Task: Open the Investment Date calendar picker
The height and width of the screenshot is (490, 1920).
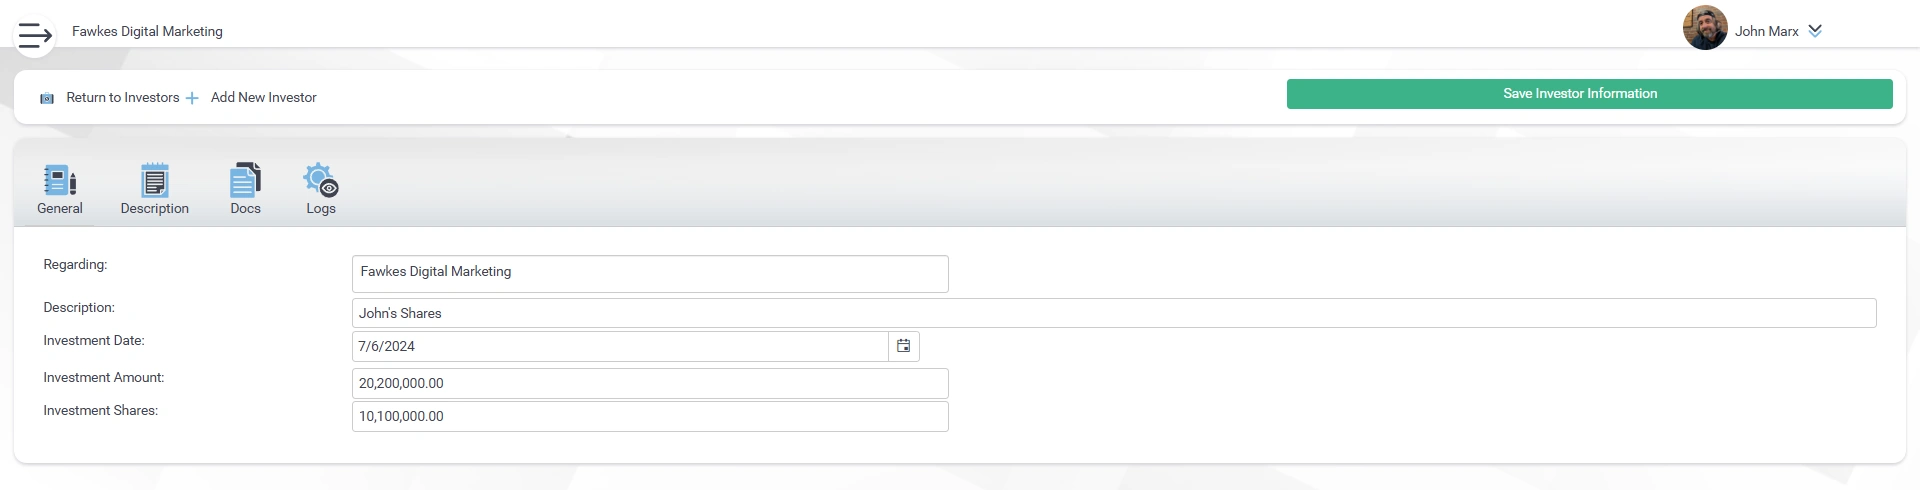Action: pos(904,346)
